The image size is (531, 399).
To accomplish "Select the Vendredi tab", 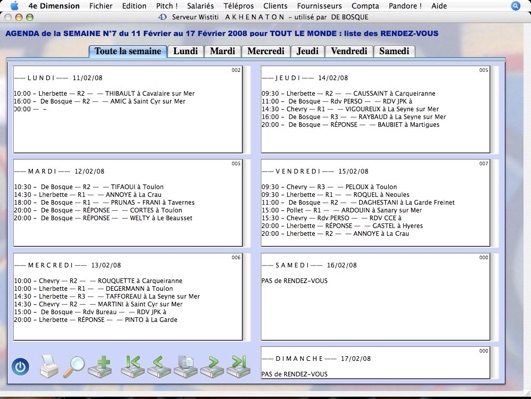I will (349, 51).
